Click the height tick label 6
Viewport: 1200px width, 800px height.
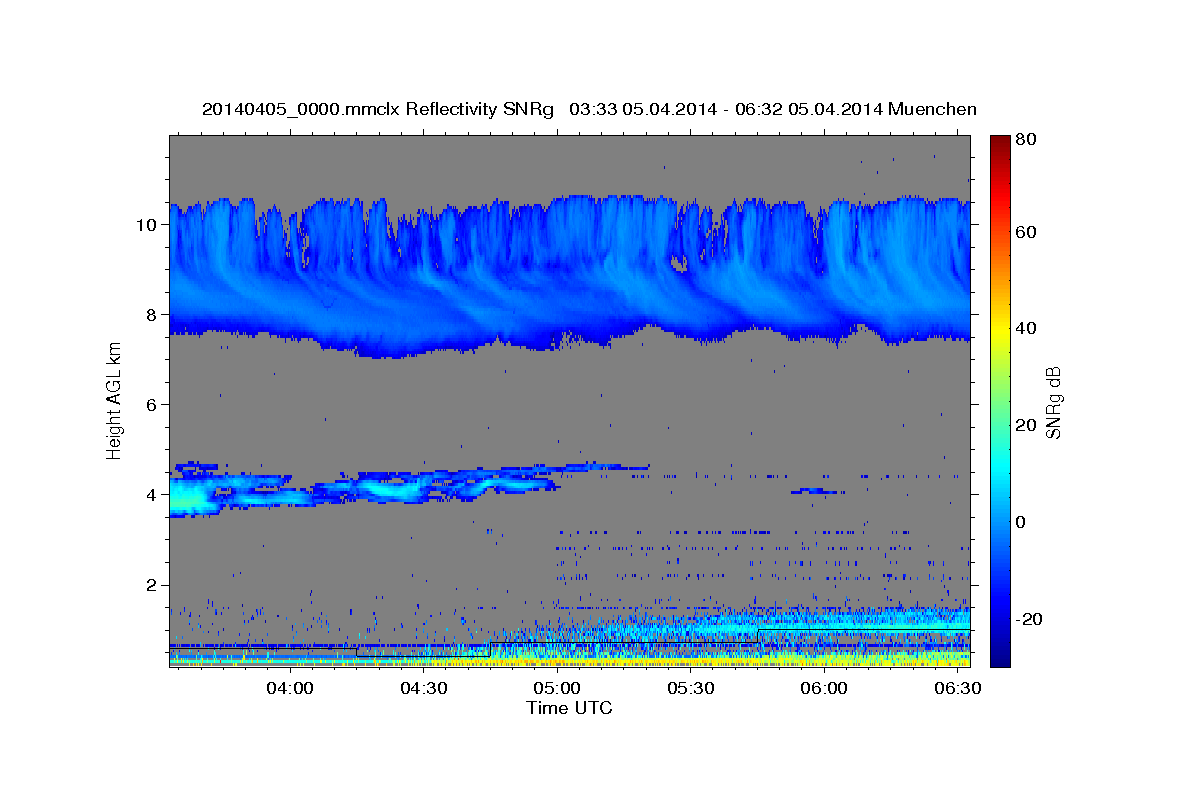(x=153, y=404)
